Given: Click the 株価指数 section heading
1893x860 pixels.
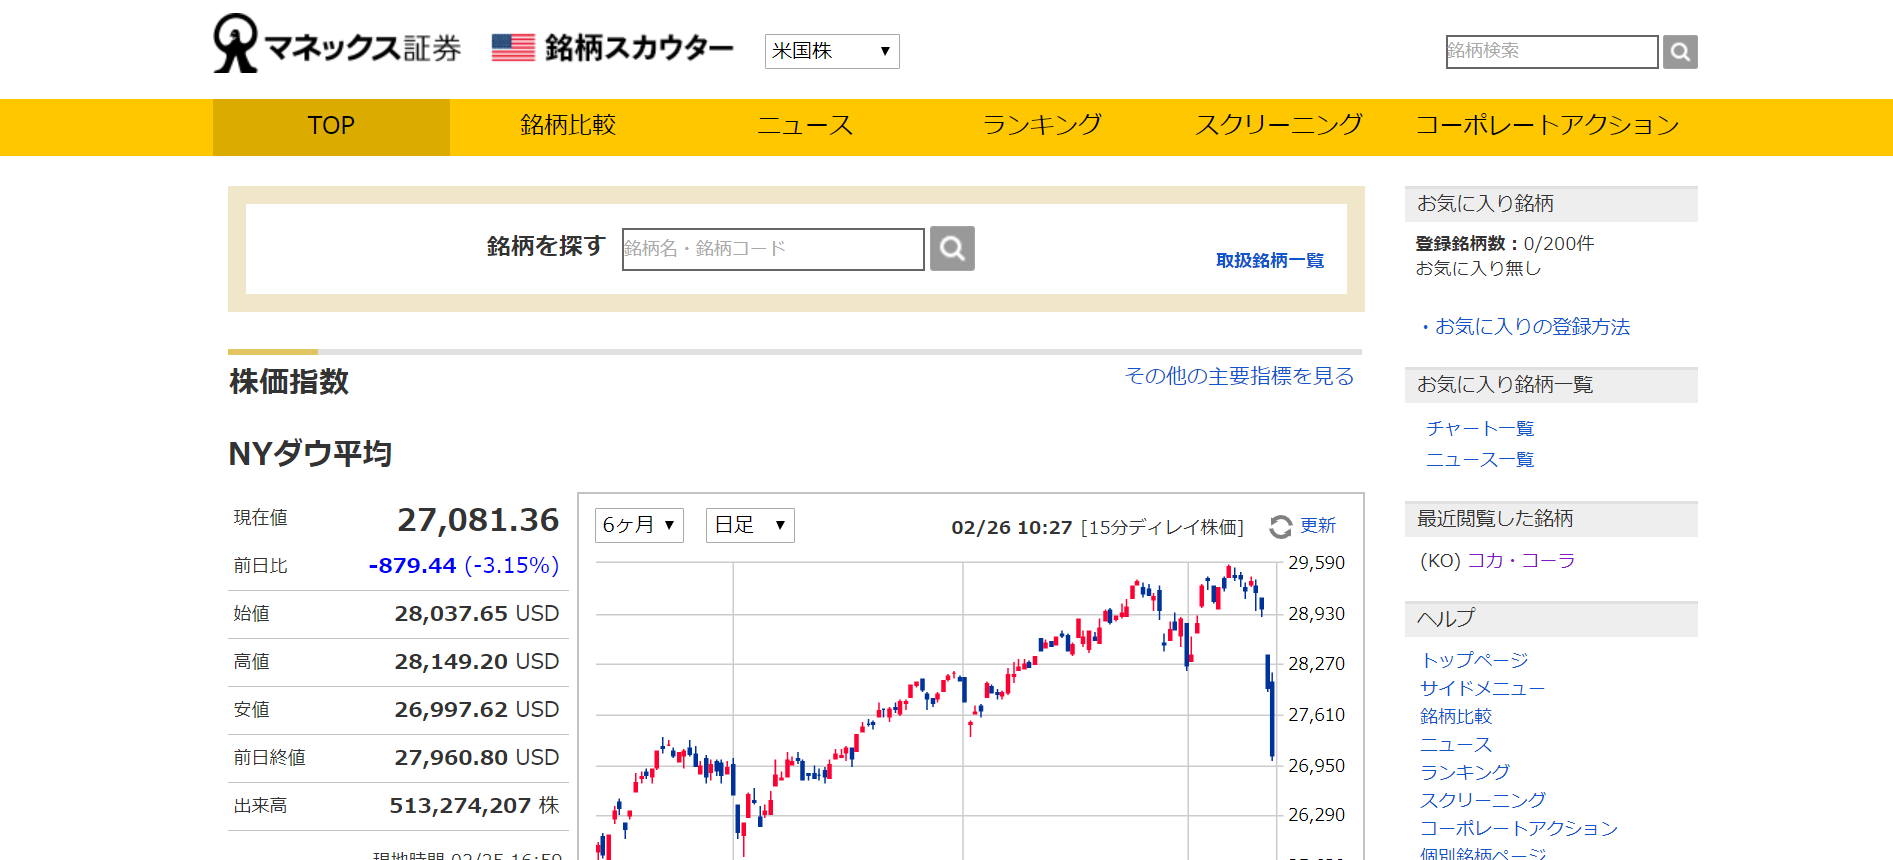Looking at the screenshot, I should (x=289, y=382).
